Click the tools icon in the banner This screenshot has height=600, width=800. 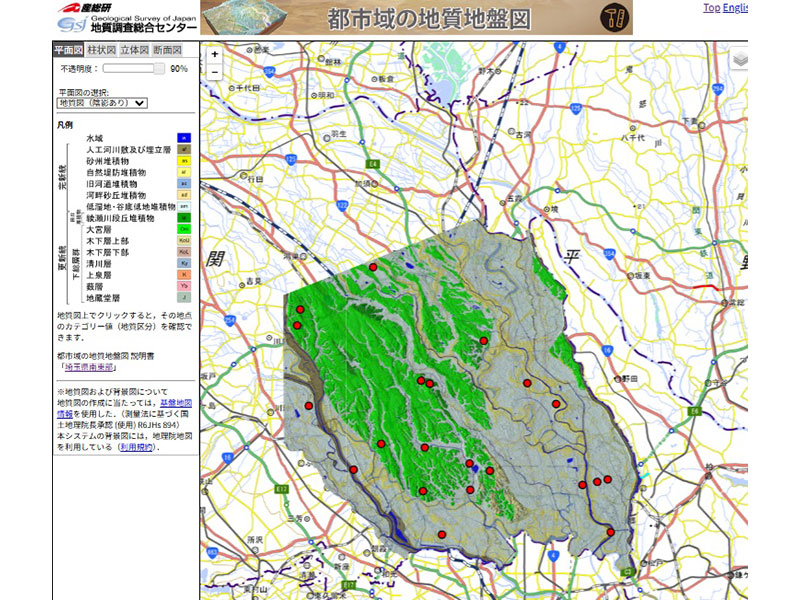tap(615, 17)
